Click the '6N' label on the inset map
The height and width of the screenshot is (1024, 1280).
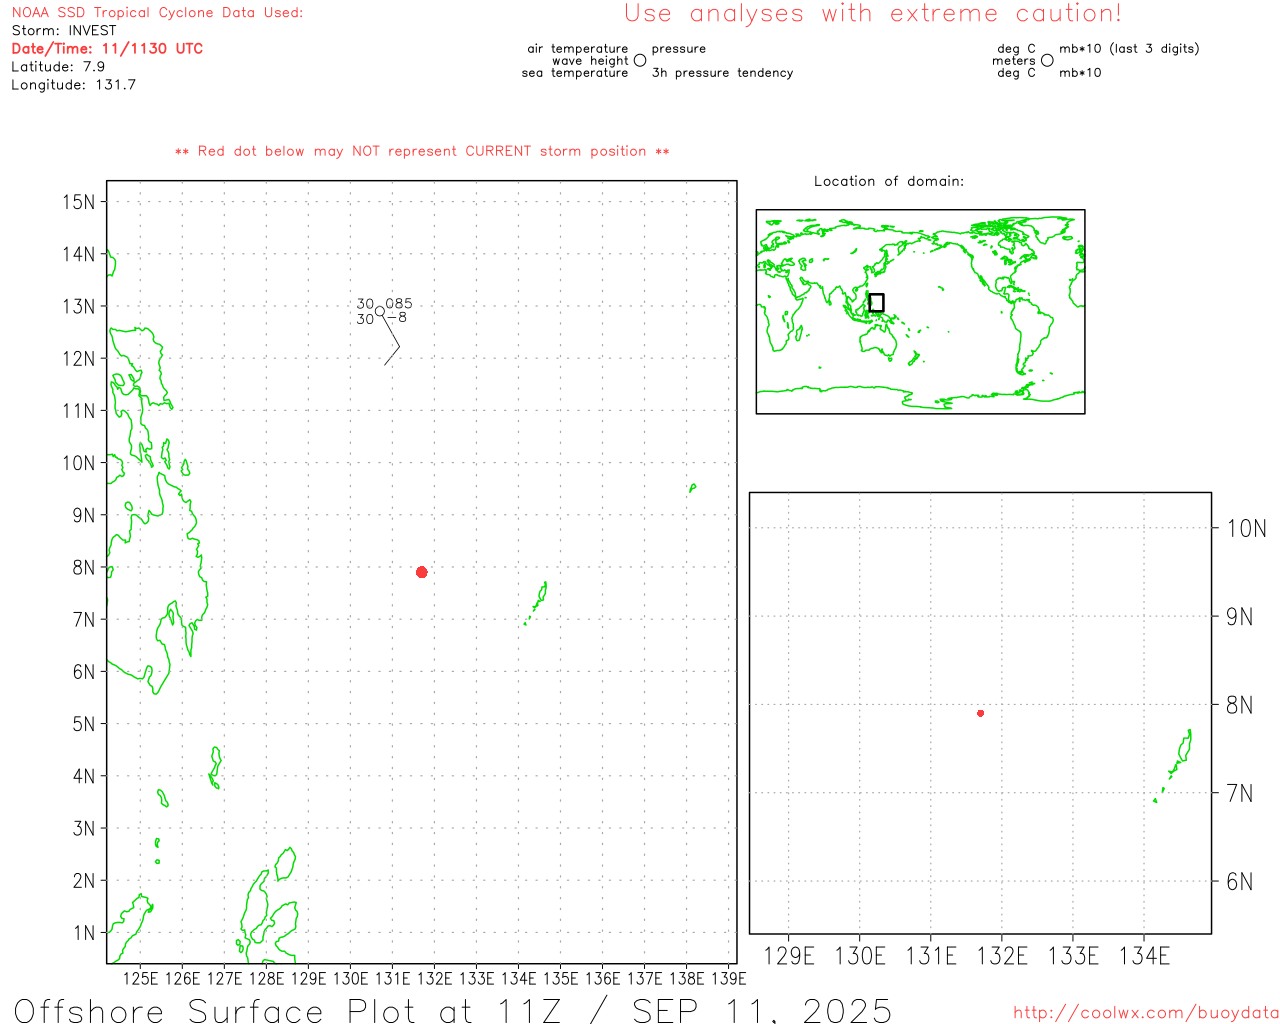pyautogui.click(x=1240, y=881)
